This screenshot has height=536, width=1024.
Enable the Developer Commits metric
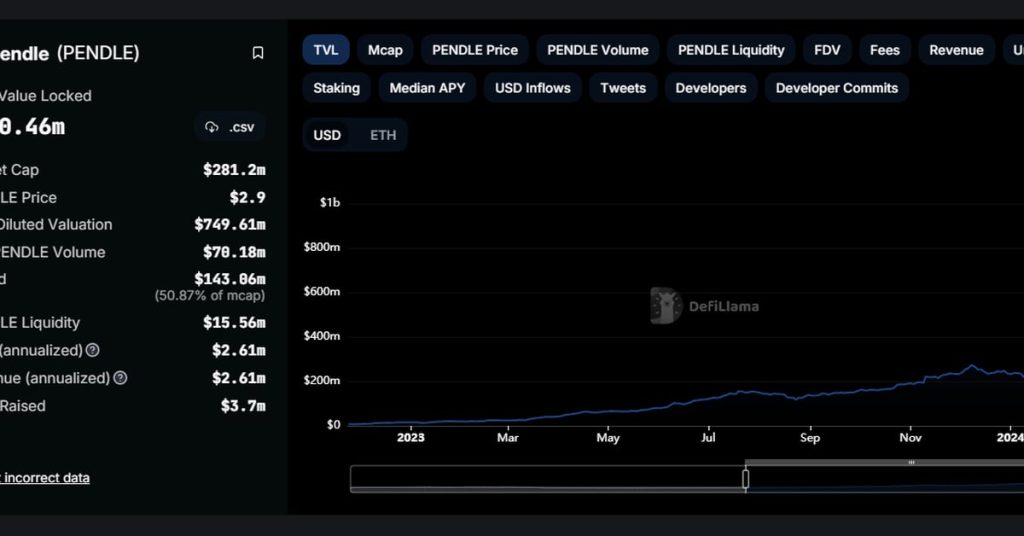[837, 88]
